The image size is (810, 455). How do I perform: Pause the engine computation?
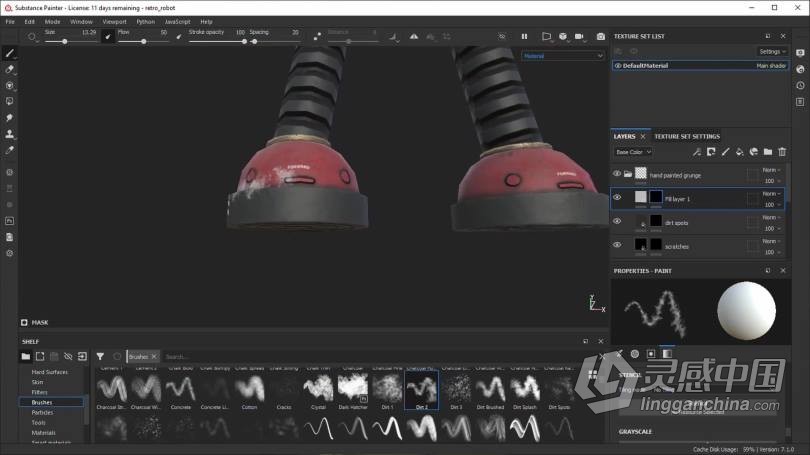pyautogui.click(x=524, y=37)
